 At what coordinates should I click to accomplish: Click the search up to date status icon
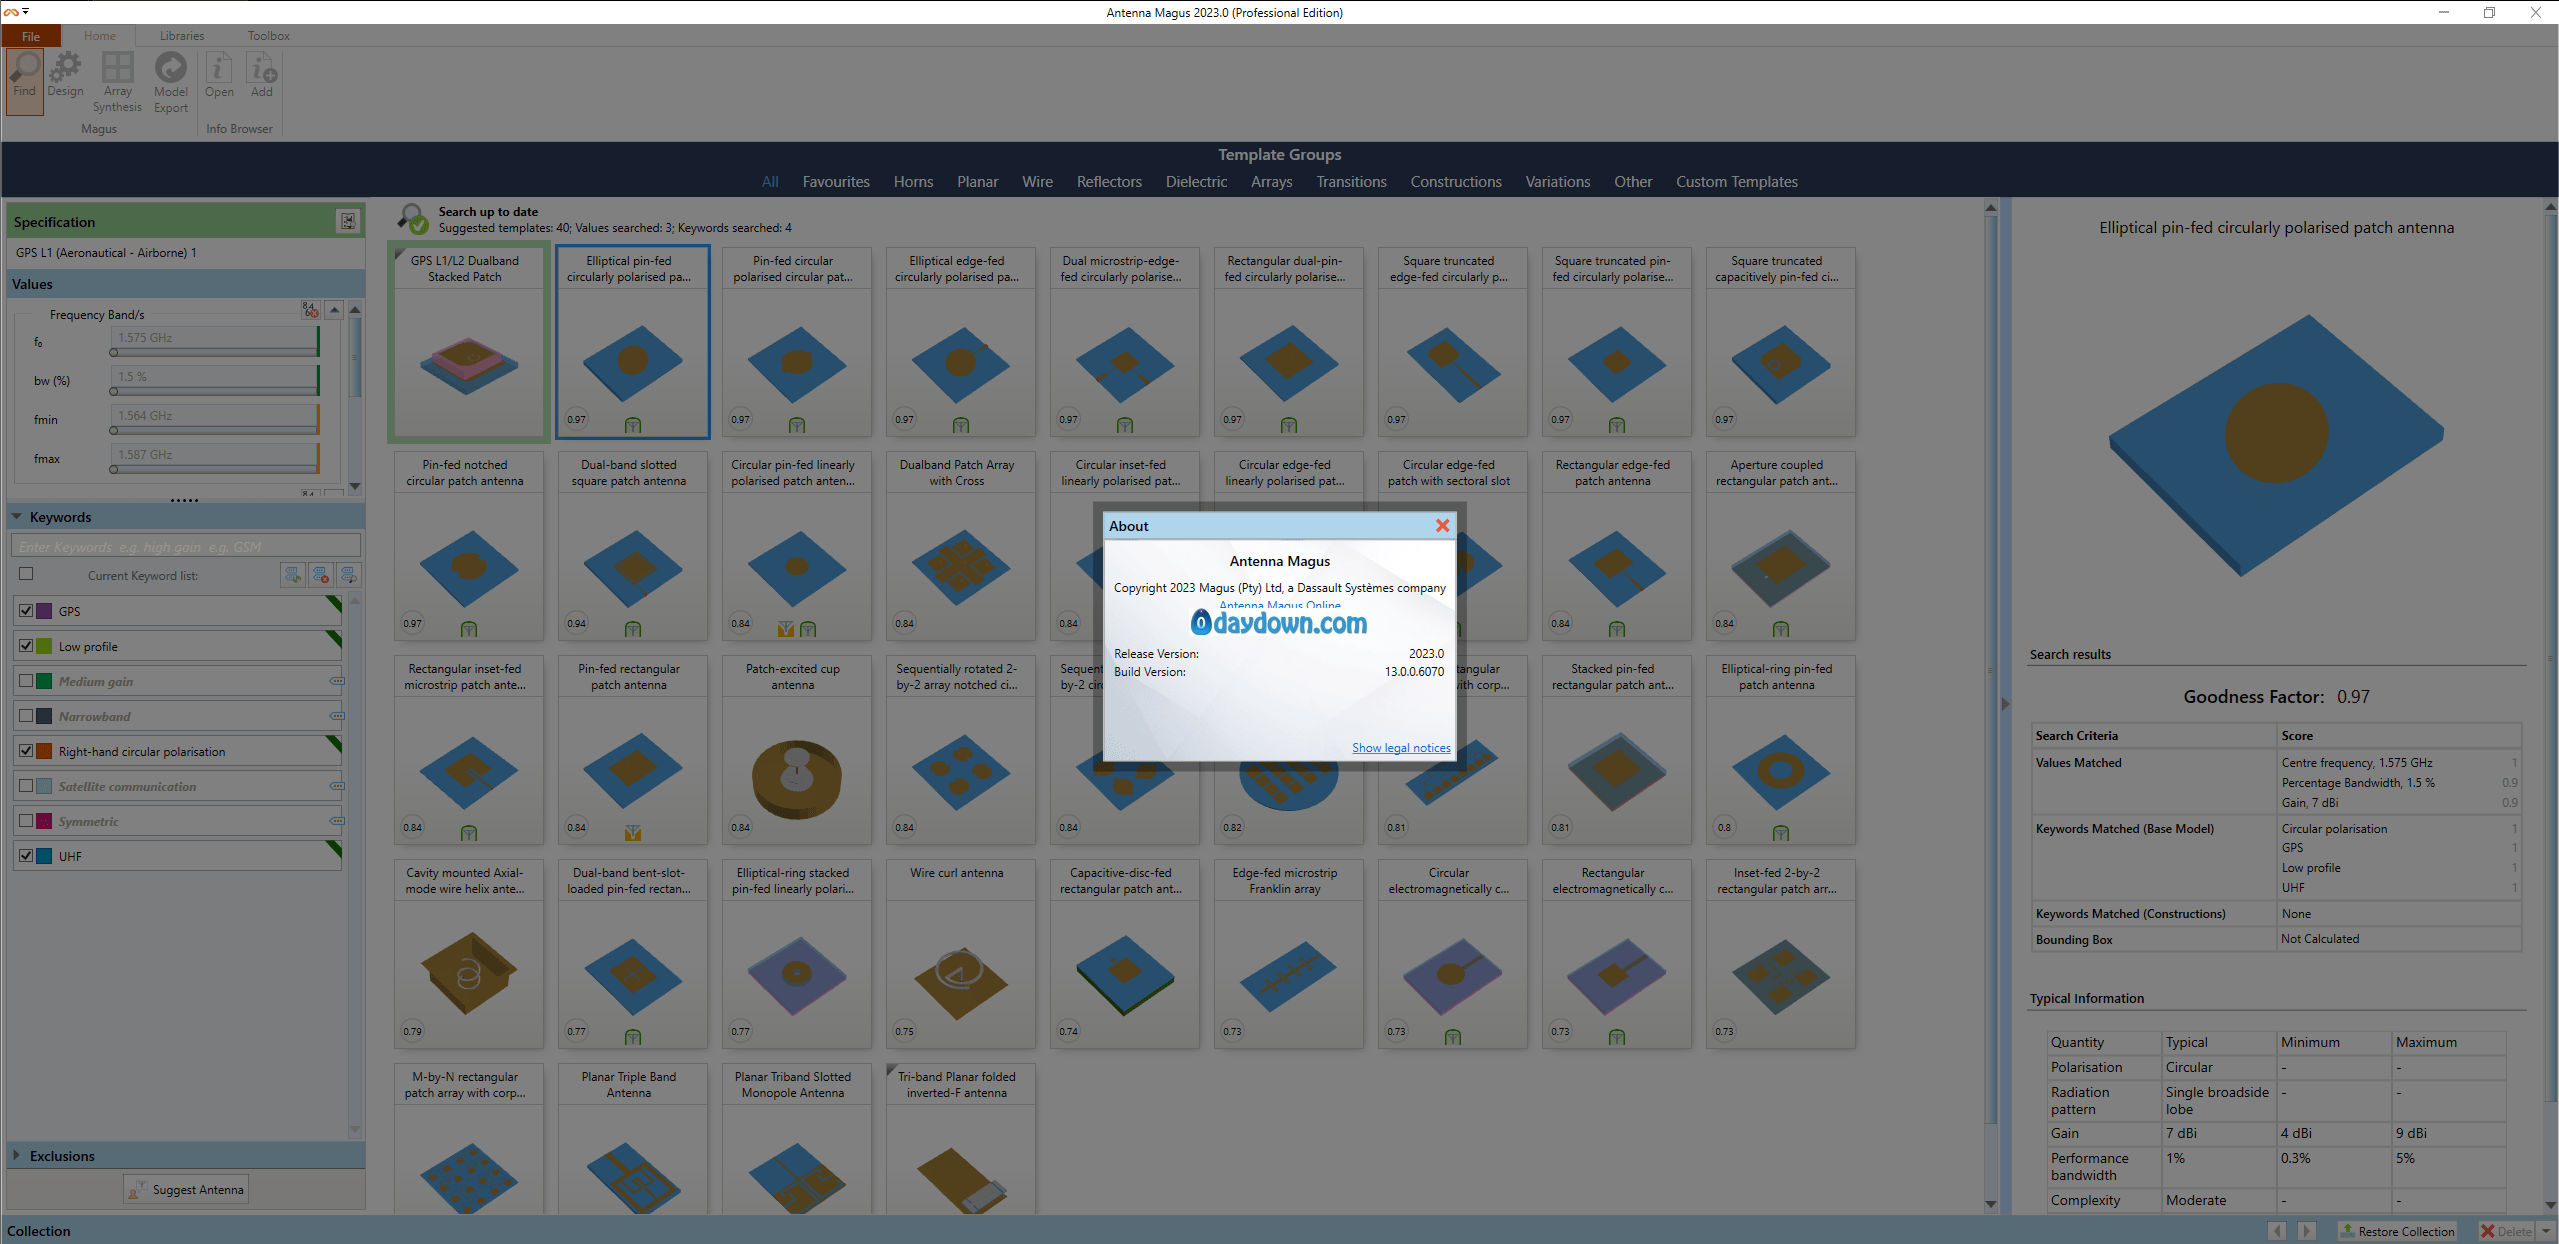[x=412, y=219]
